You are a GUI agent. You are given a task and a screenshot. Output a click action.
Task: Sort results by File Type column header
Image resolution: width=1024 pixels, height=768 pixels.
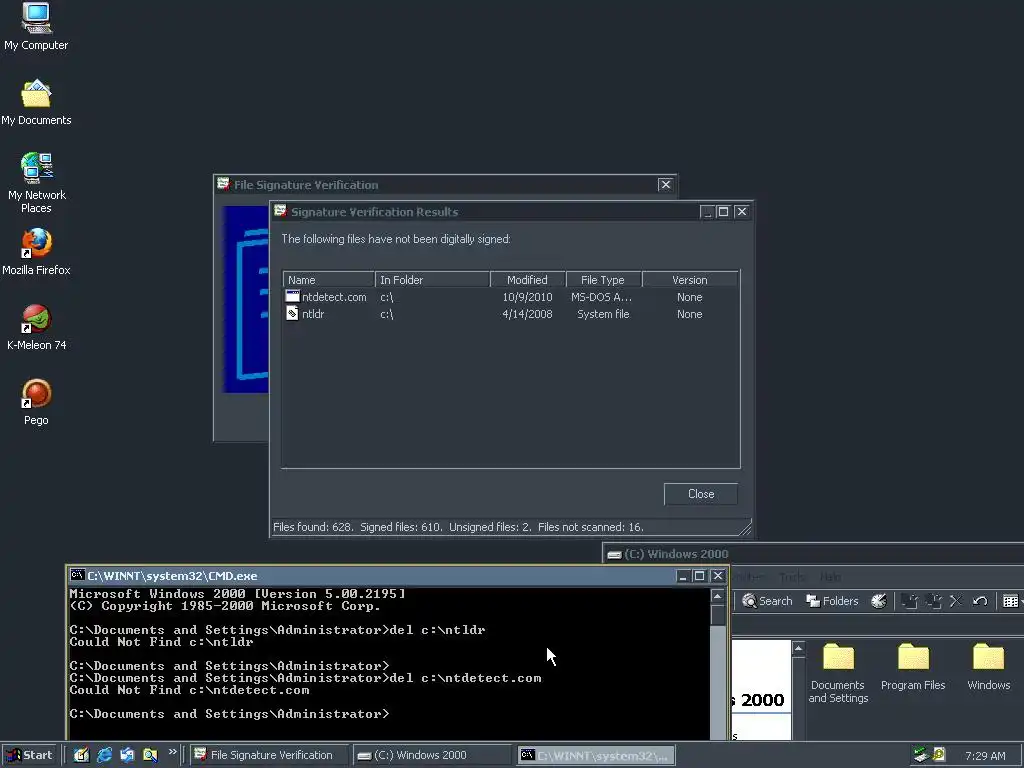point(603,280)
